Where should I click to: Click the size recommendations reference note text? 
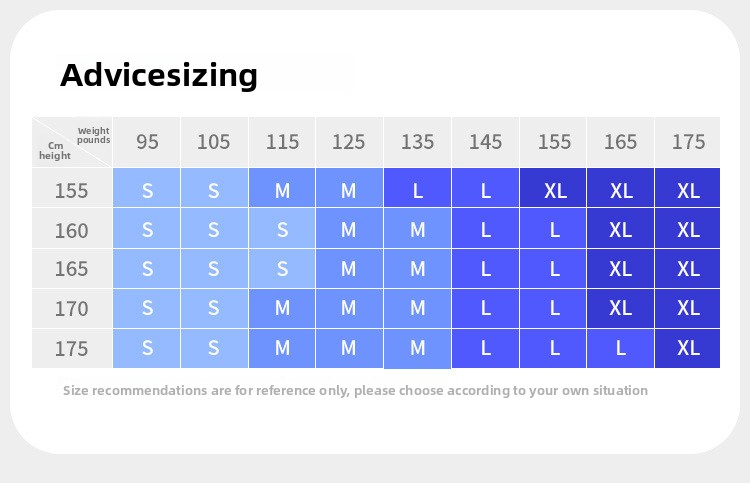tap(355, 390)
